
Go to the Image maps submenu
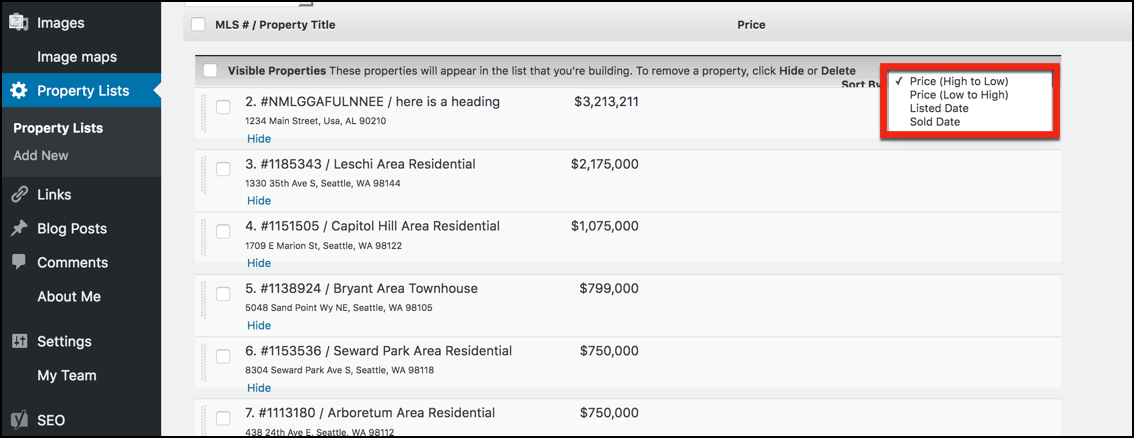(x=77, y=57)
